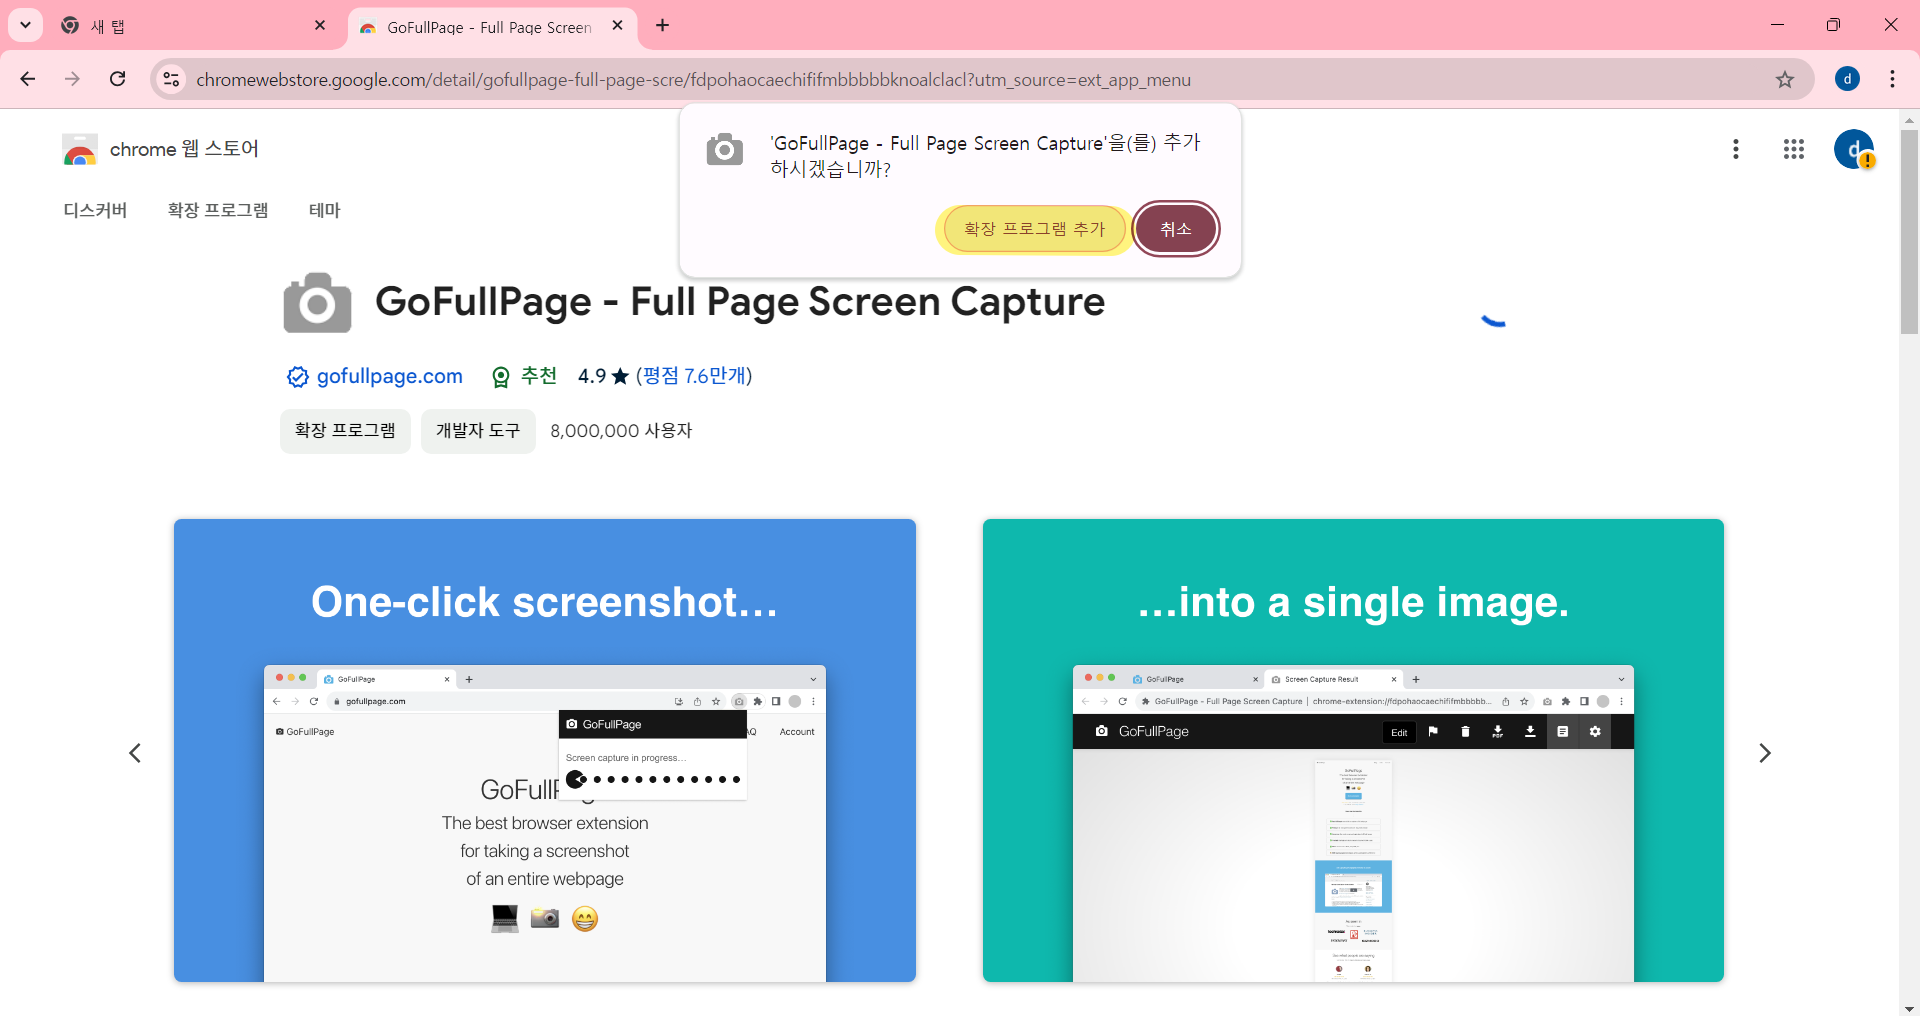The image size is (1920, 1016).
Task: Show previous screenshot with left chevron
Action: [x=135, y=753]
